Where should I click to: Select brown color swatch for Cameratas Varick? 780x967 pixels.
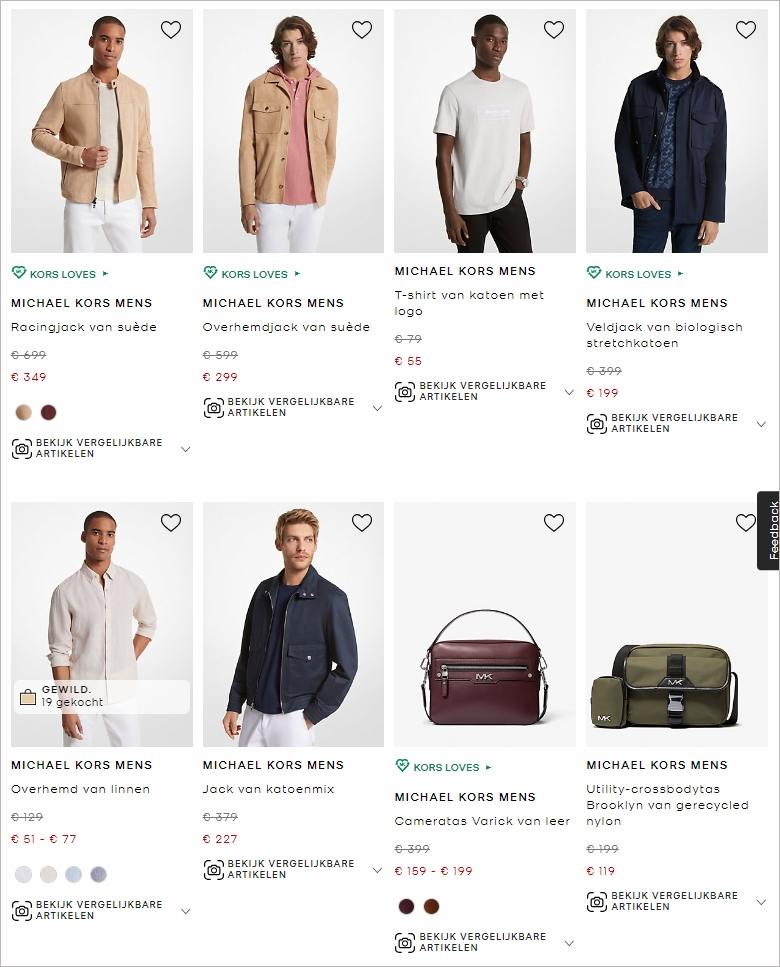tap(432, 906)
